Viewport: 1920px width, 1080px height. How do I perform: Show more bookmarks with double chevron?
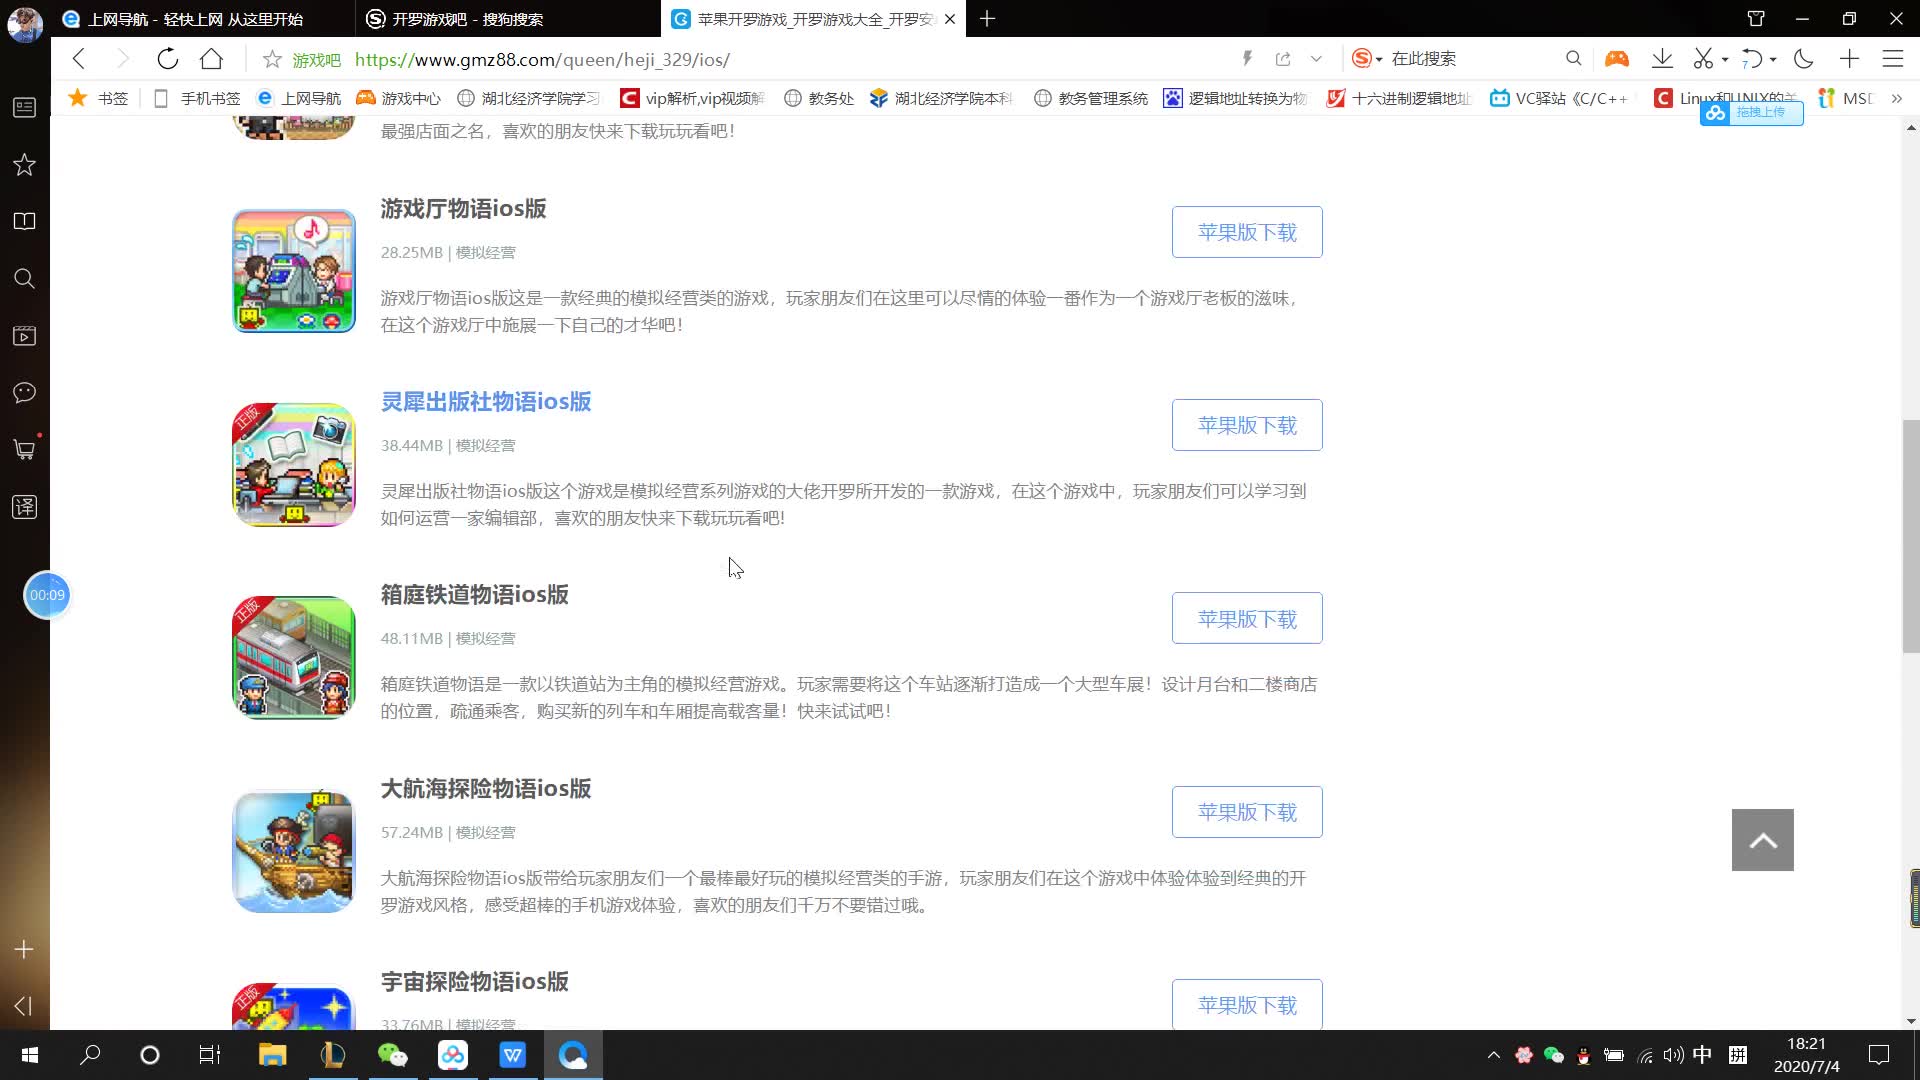(x=1896, y=98)
